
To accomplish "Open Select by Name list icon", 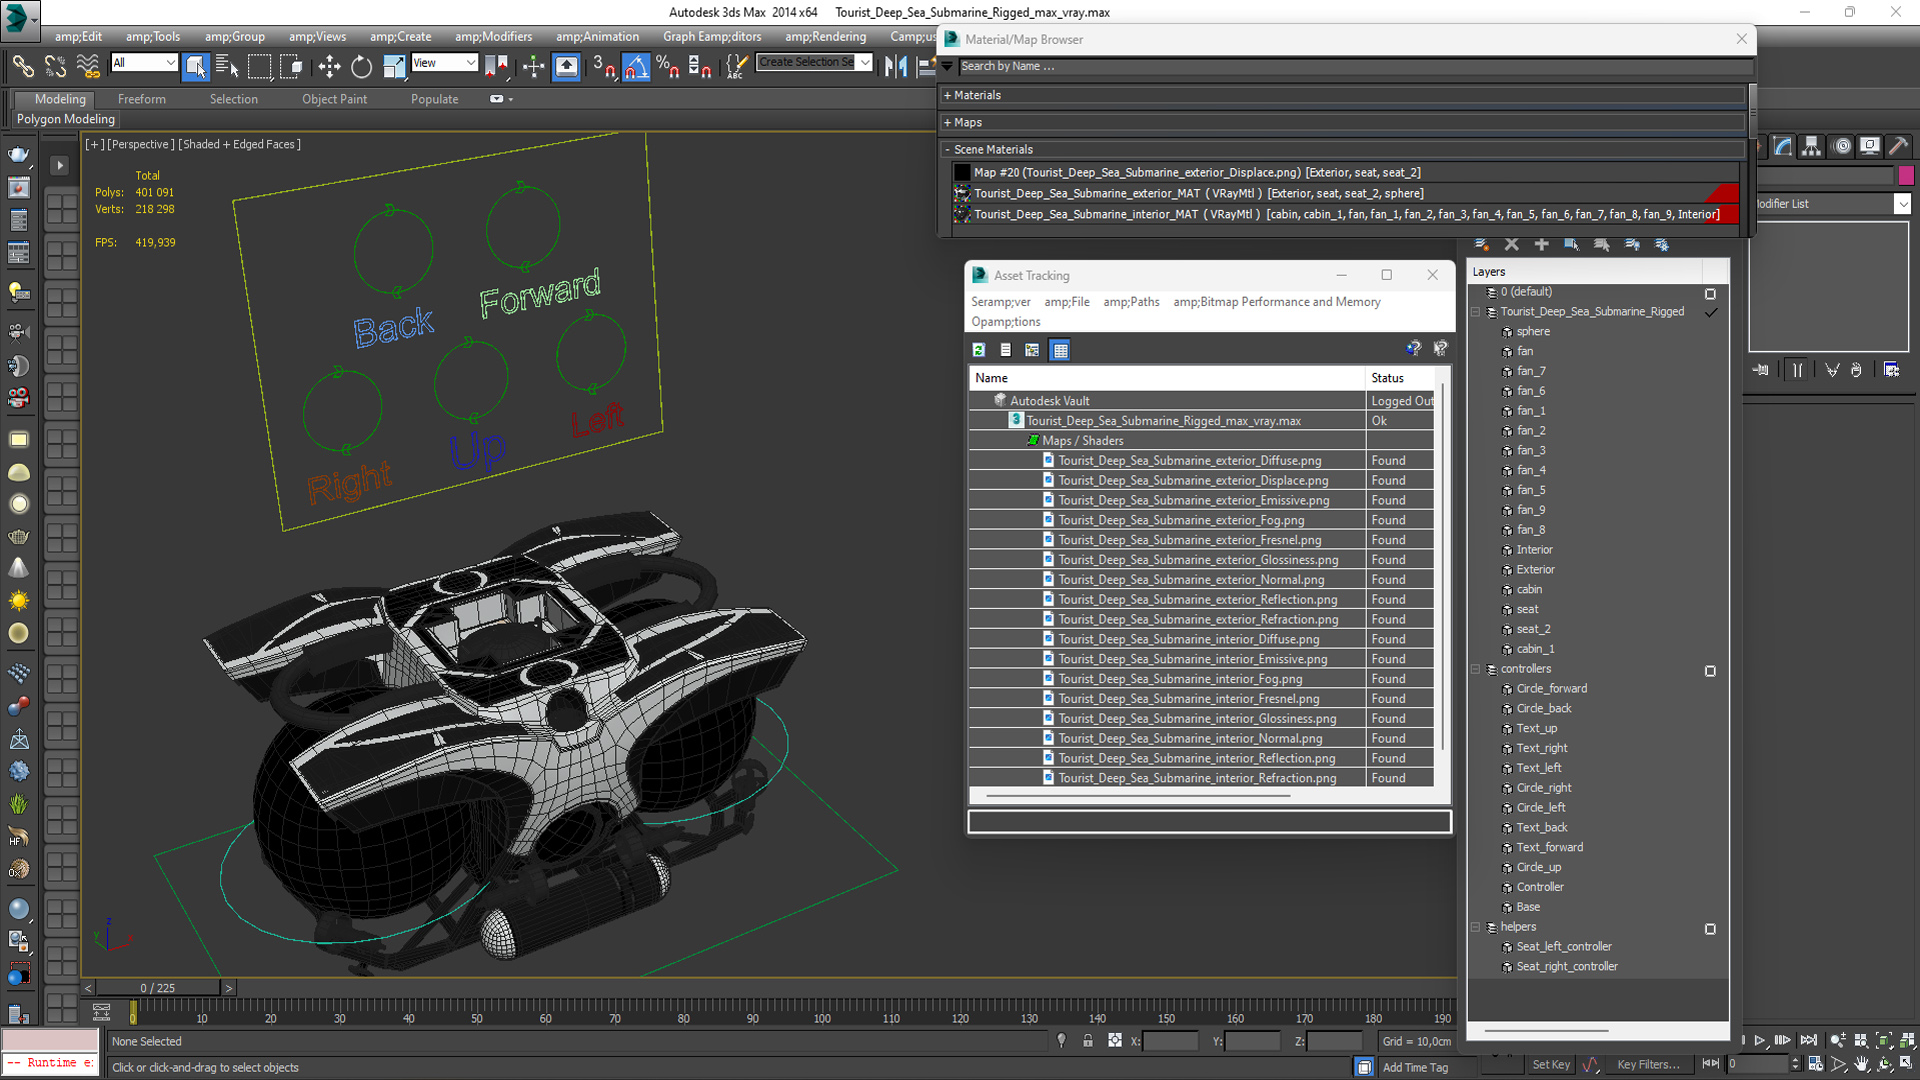I will tap(227, 66).
